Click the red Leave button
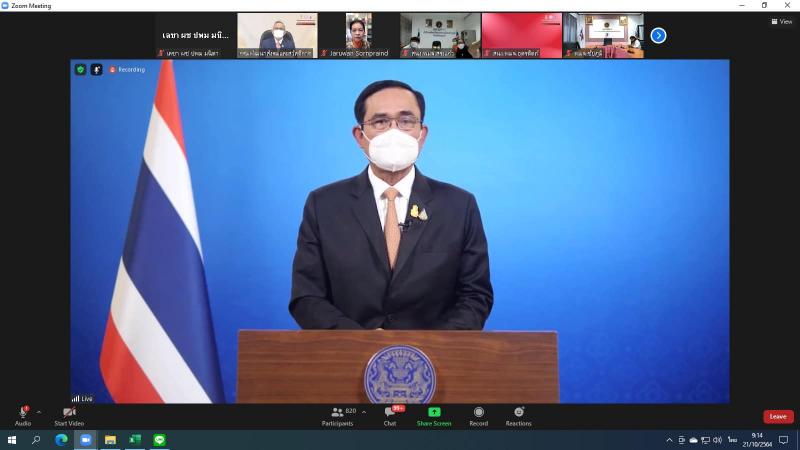The width and height of the screenshot is (800, 450). point(778,416)
